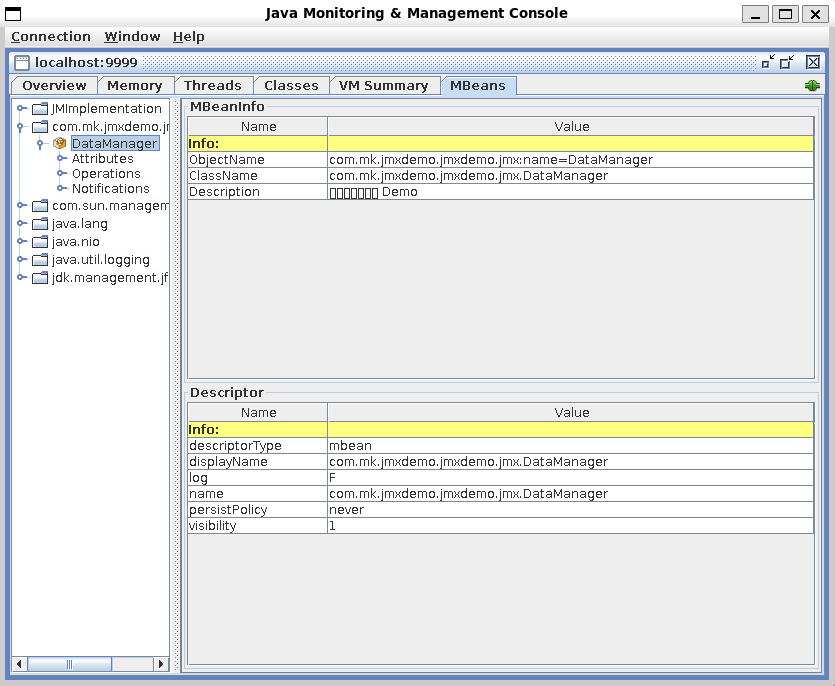Open the Connection menu
Screen dimensions: 835x686
point(51,37)
